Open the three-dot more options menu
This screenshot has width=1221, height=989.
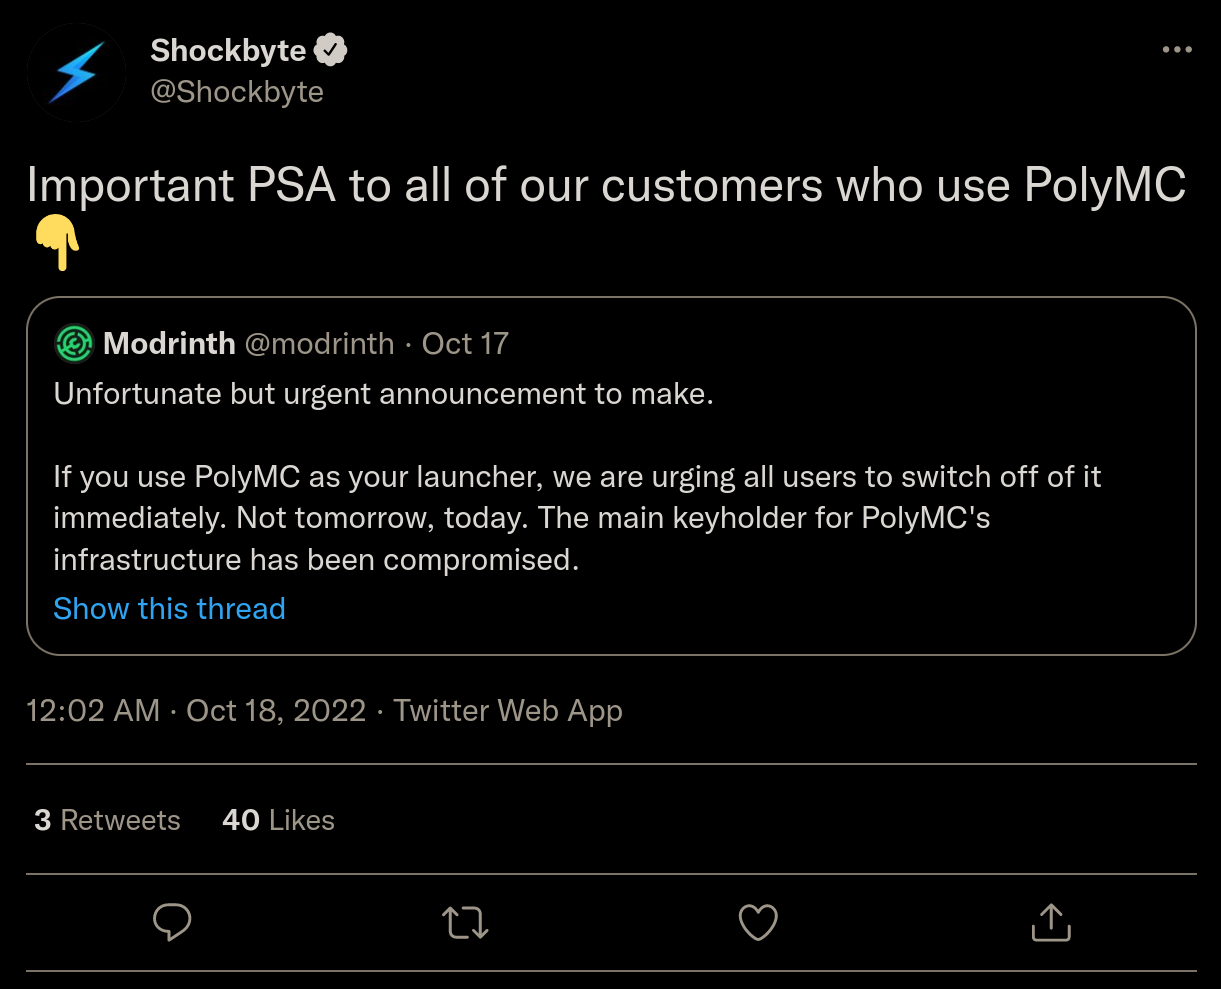coord(1177,50)
